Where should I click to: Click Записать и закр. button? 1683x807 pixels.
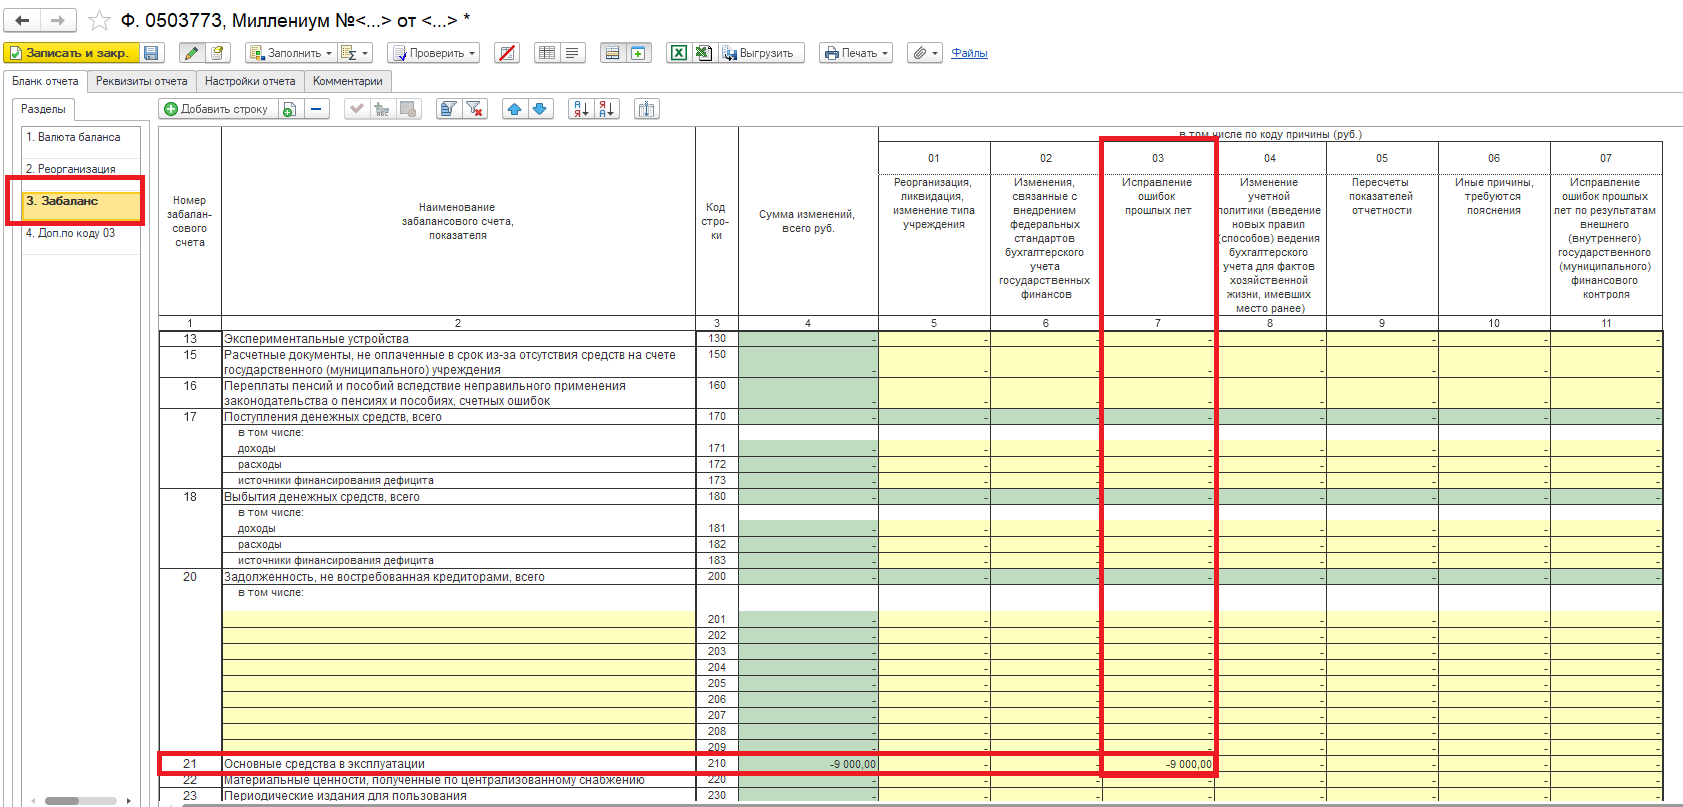point(71,53)
